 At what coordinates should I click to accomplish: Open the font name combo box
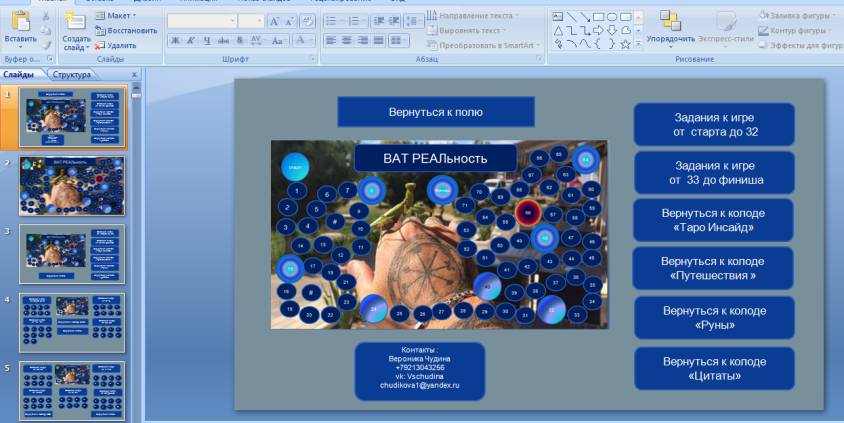click(201, 20)
